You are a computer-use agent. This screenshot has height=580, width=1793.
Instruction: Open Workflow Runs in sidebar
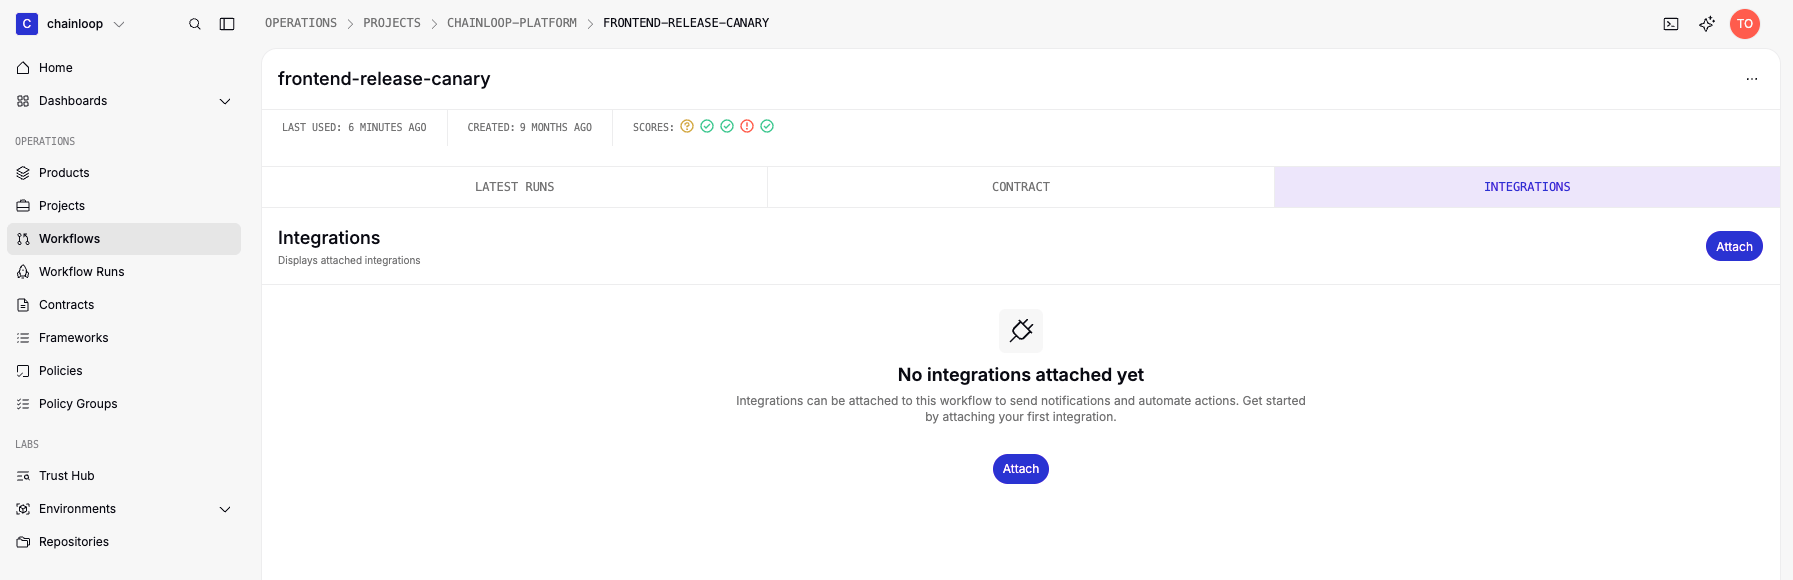pos(124,272)
